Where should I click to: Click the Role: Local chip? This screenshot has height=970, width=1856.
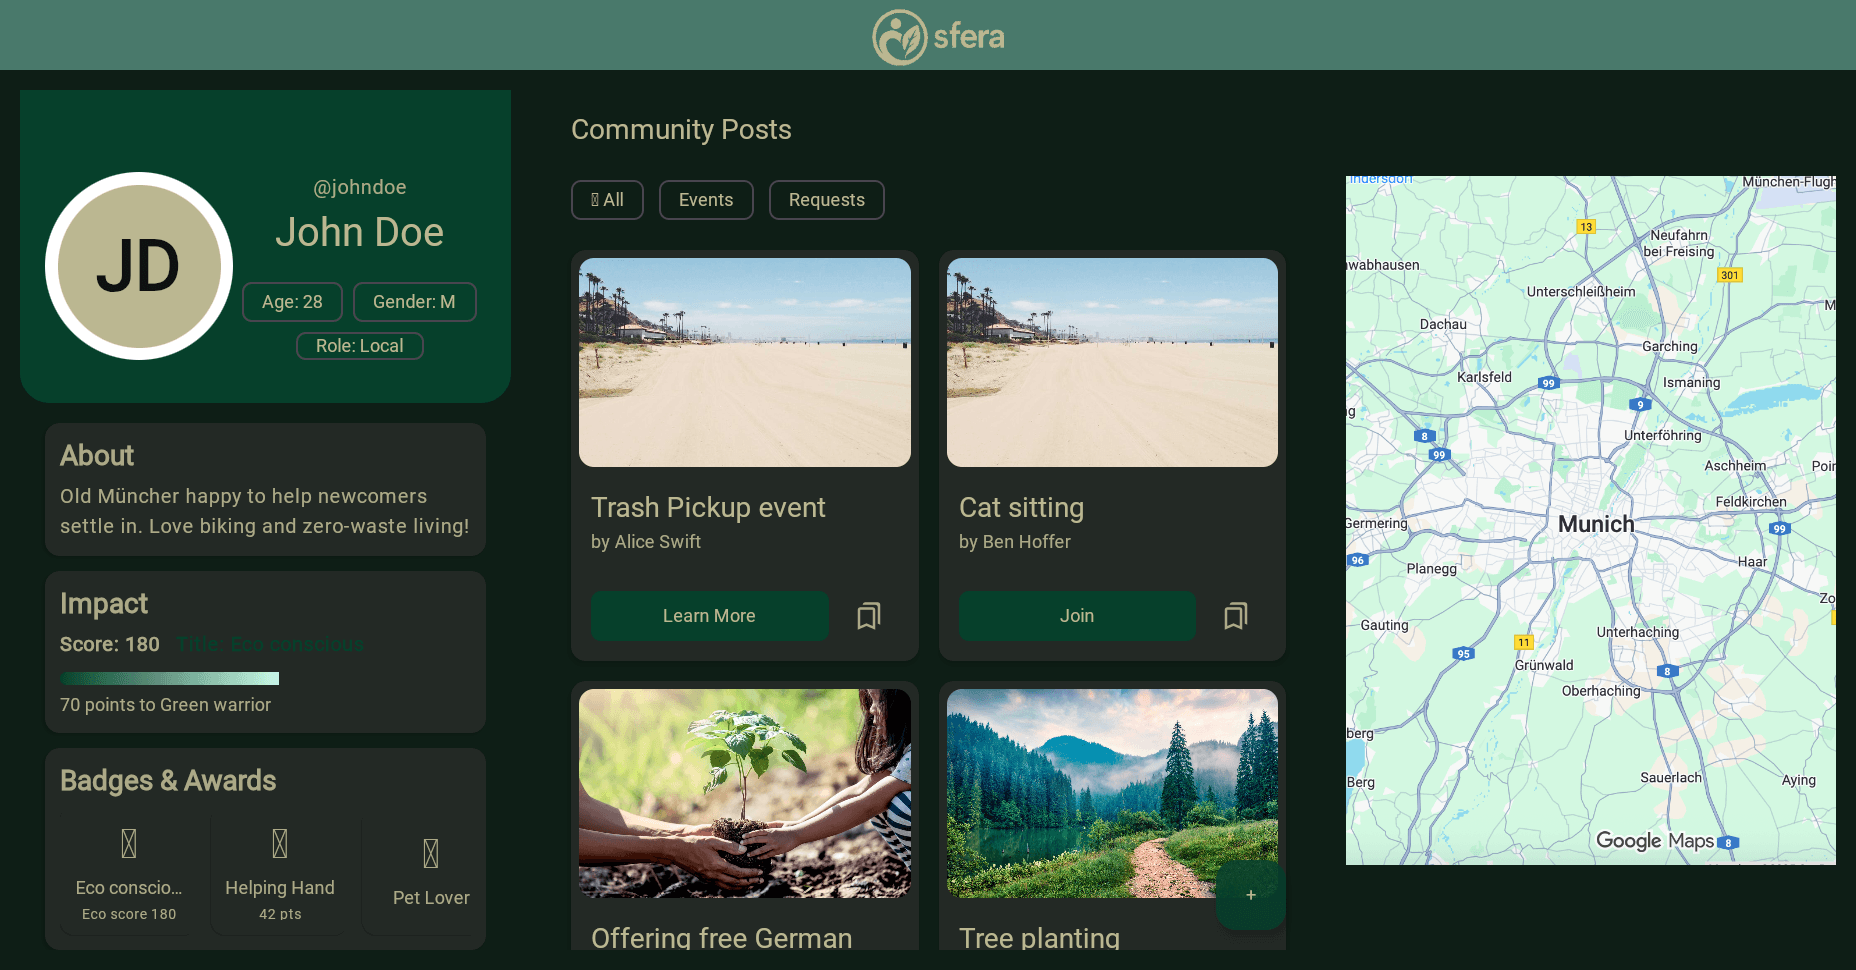point(360,346)
